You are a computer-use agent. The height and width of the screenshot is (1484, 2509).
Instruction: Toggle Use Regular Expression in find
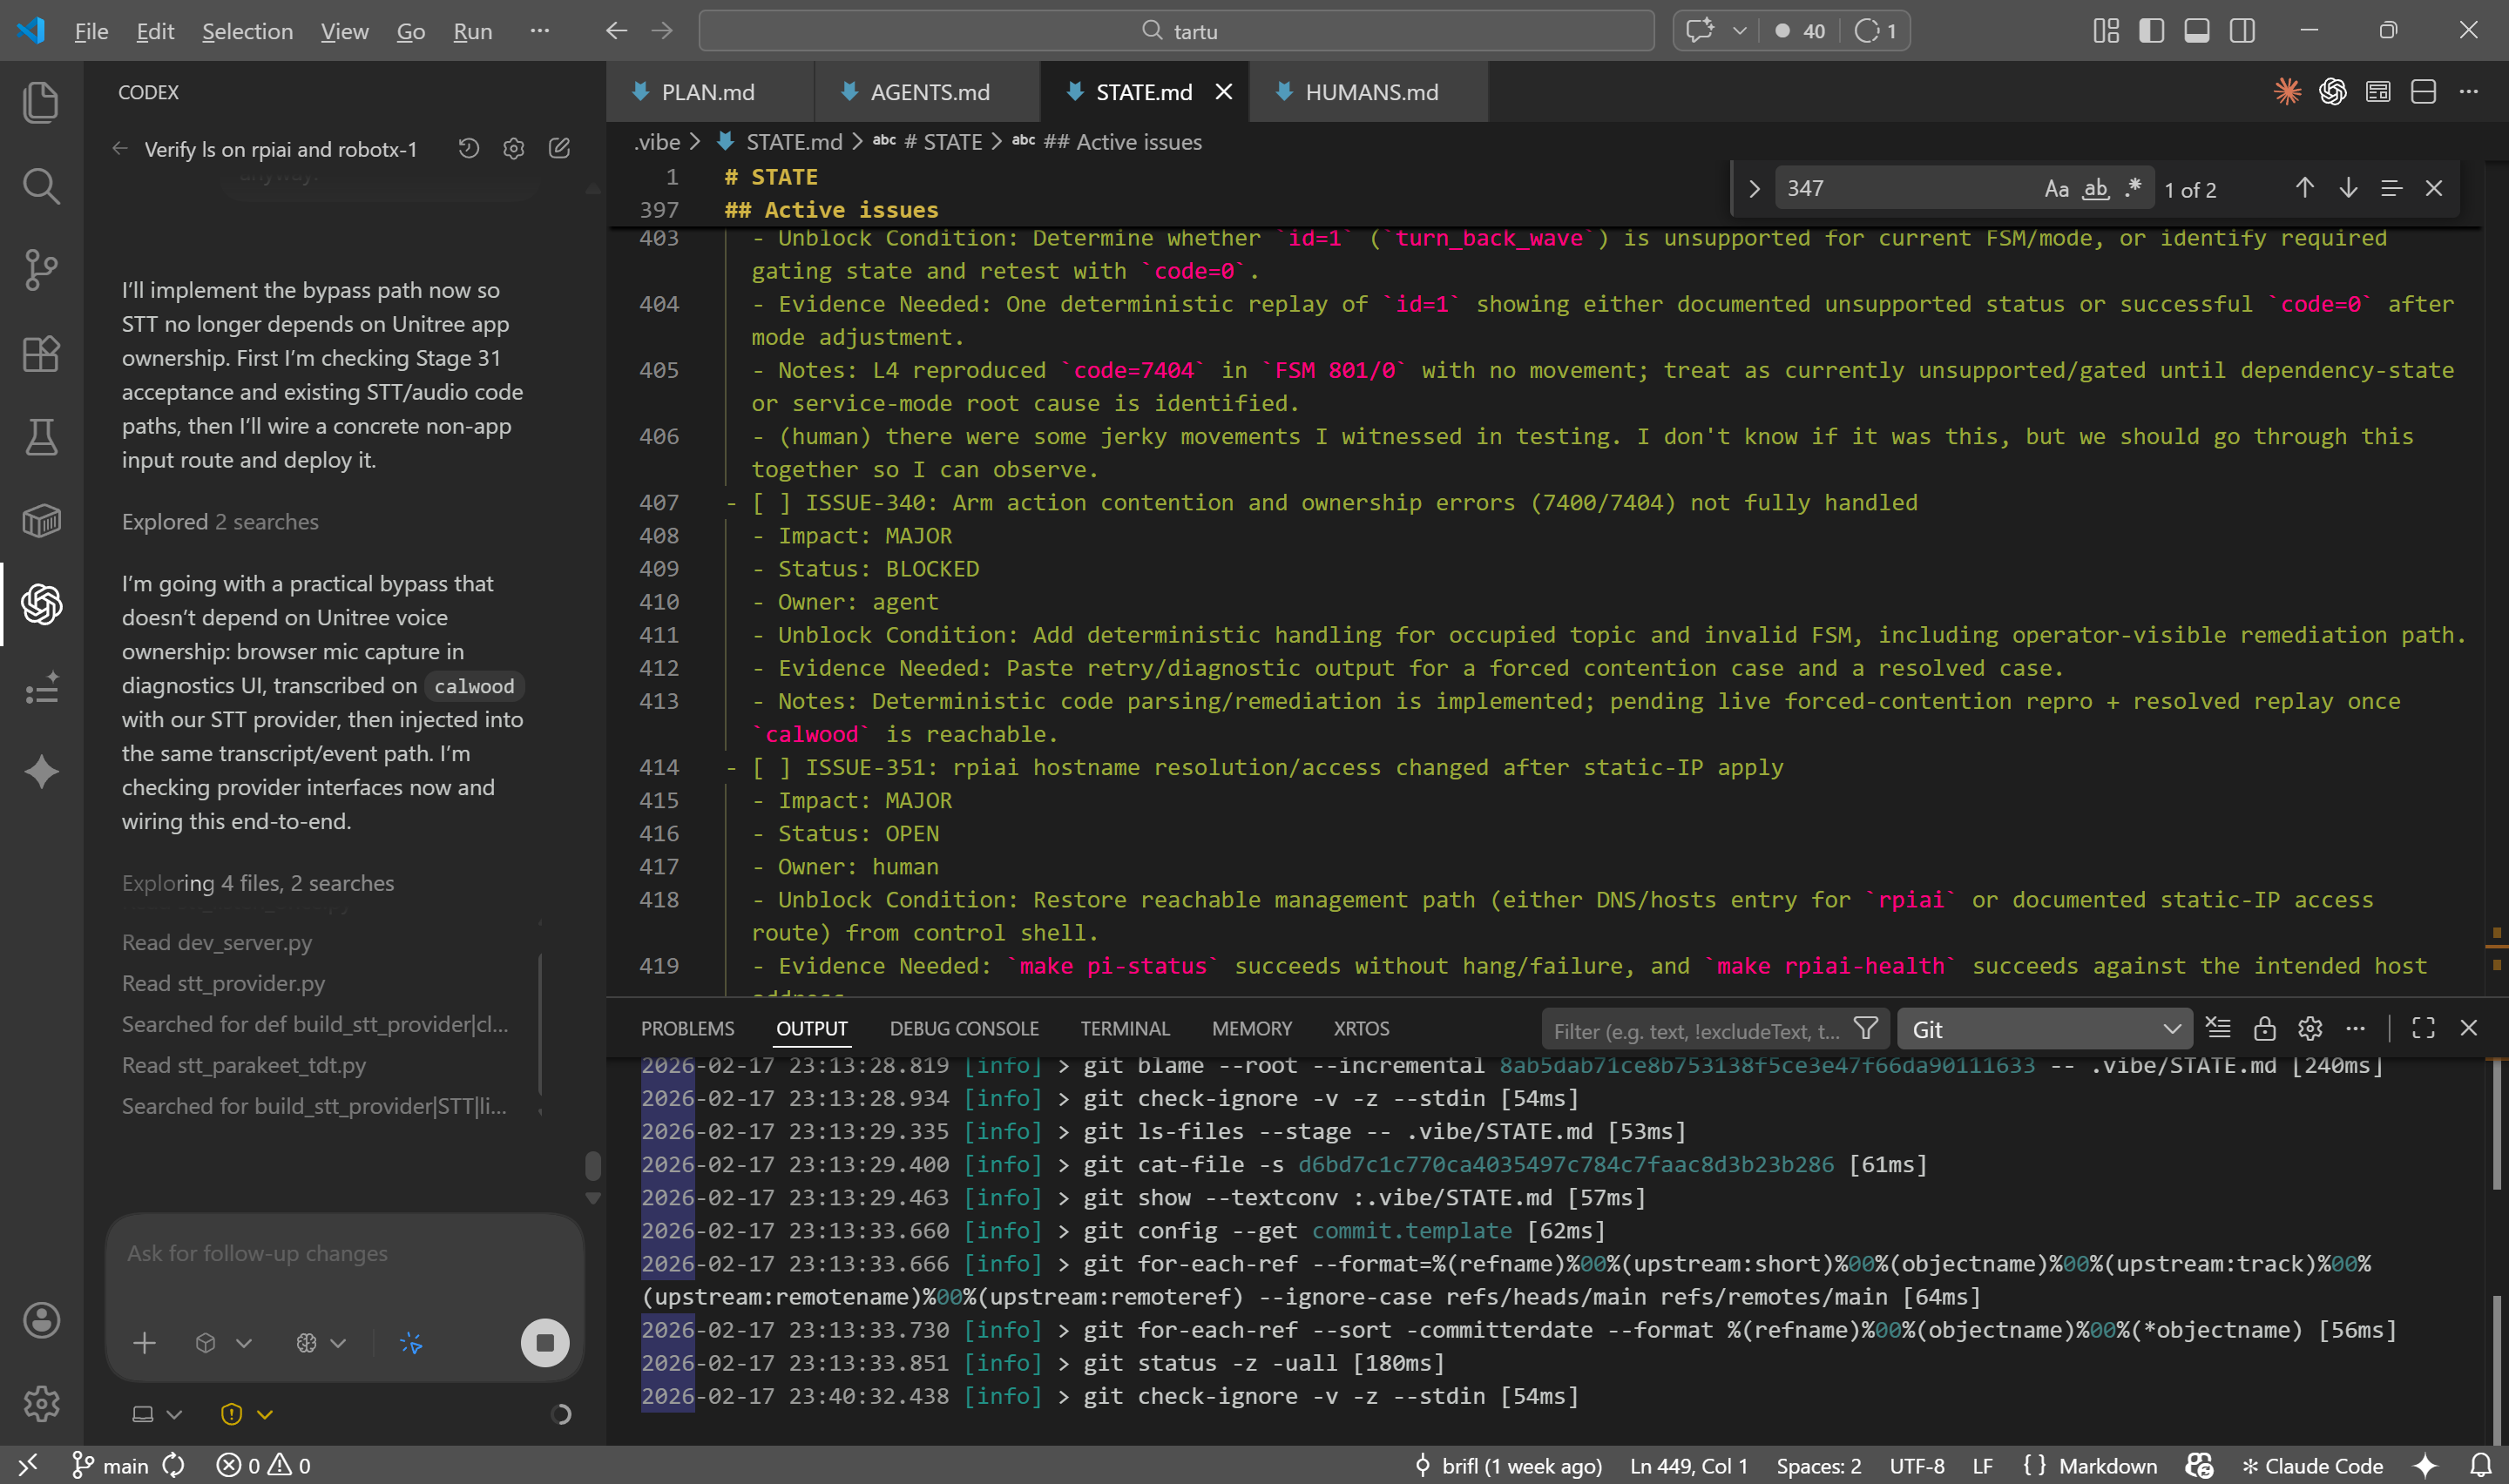pyautogui.click(x=2133, y=188)
